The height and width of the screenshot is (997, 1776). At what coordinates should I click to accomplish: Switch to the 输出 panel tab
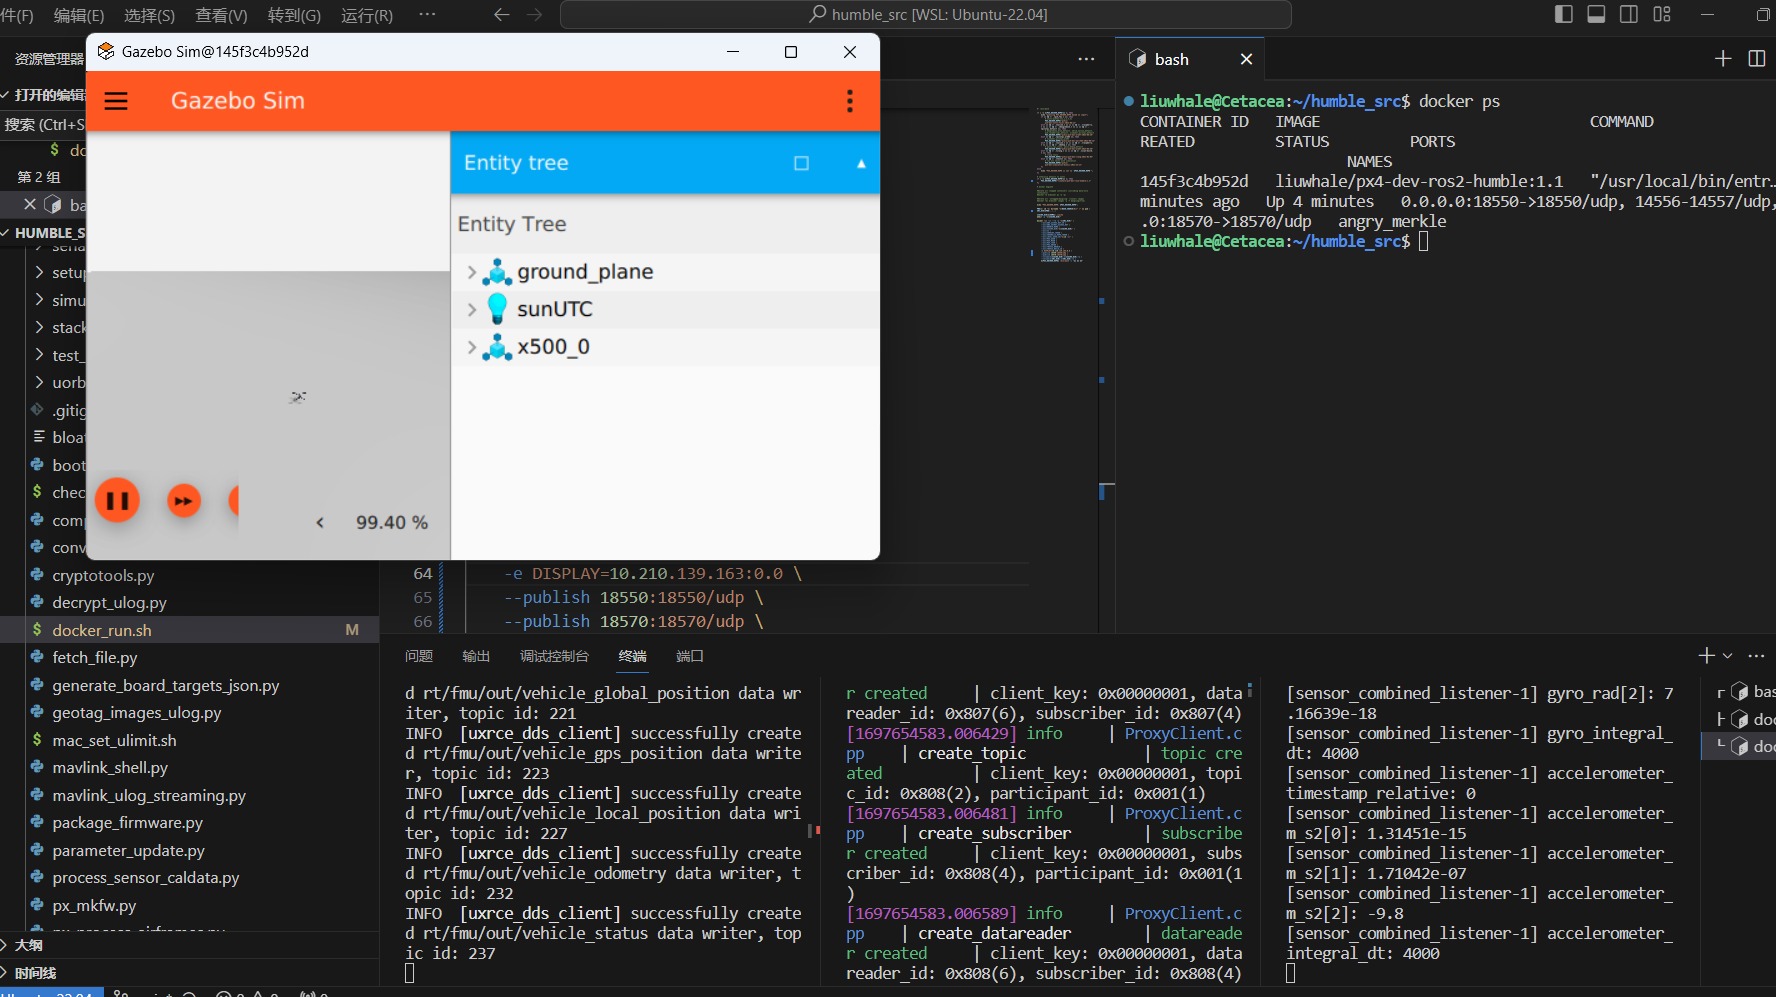click(x=476, y=656)
